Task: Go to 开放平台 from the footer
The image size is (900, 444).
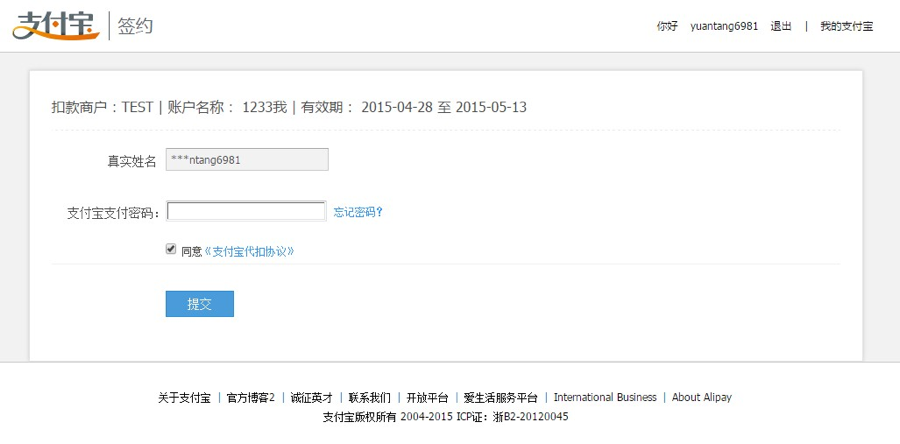Action: [427, 397]
